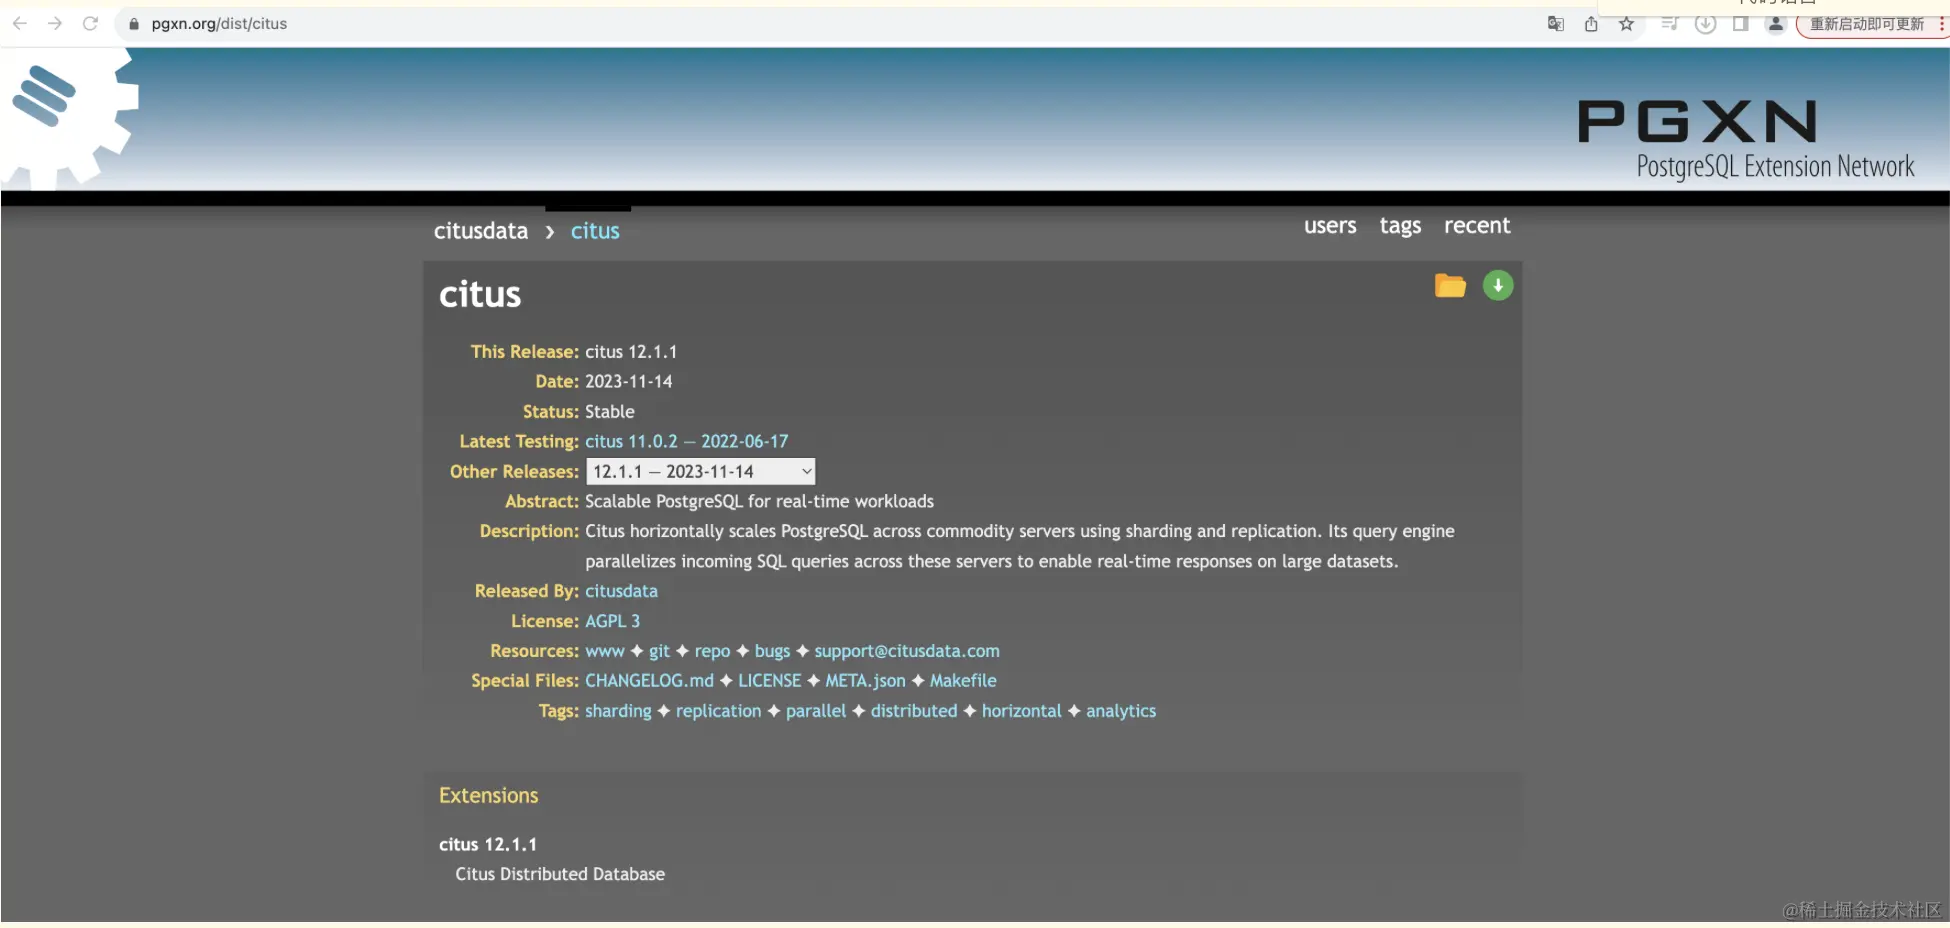Open the reading list icon
This screenshot has width=1950, height=928.
coord(1669,24)
